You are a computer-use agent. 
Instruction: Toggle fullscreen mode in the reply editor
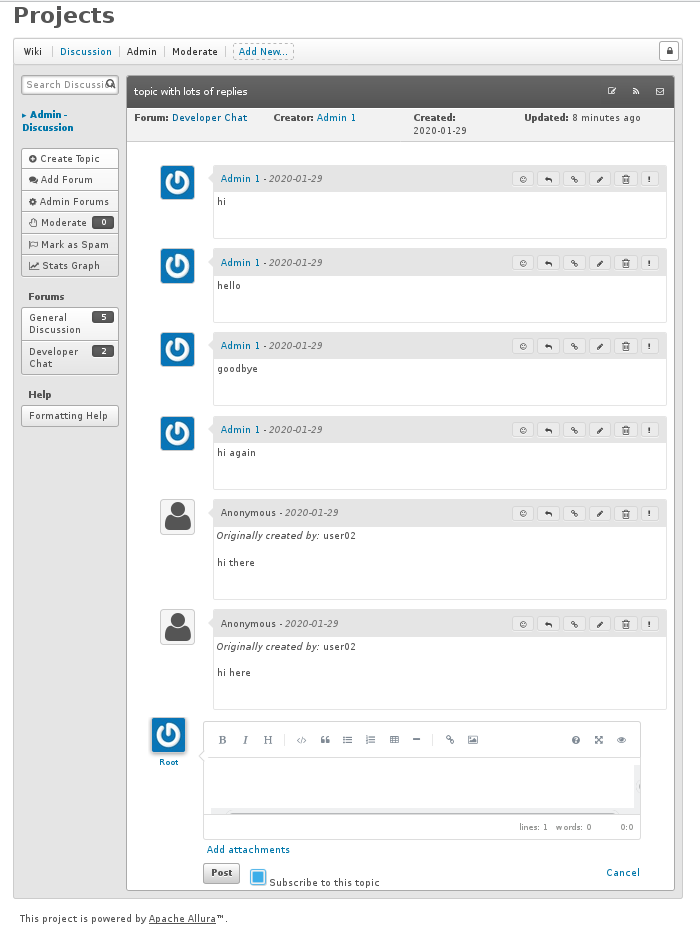599,740
